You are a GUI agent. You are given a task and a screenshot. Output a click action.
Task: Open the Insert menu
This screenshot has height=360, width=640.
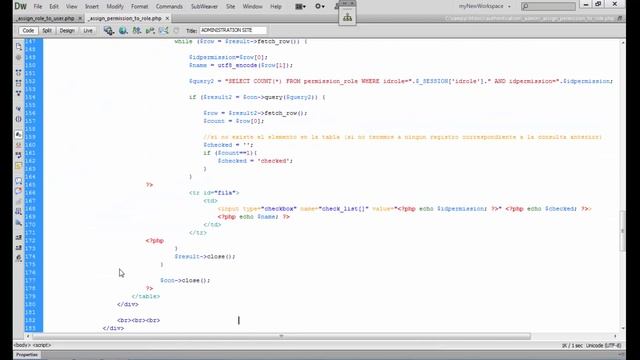pos(92,7)
